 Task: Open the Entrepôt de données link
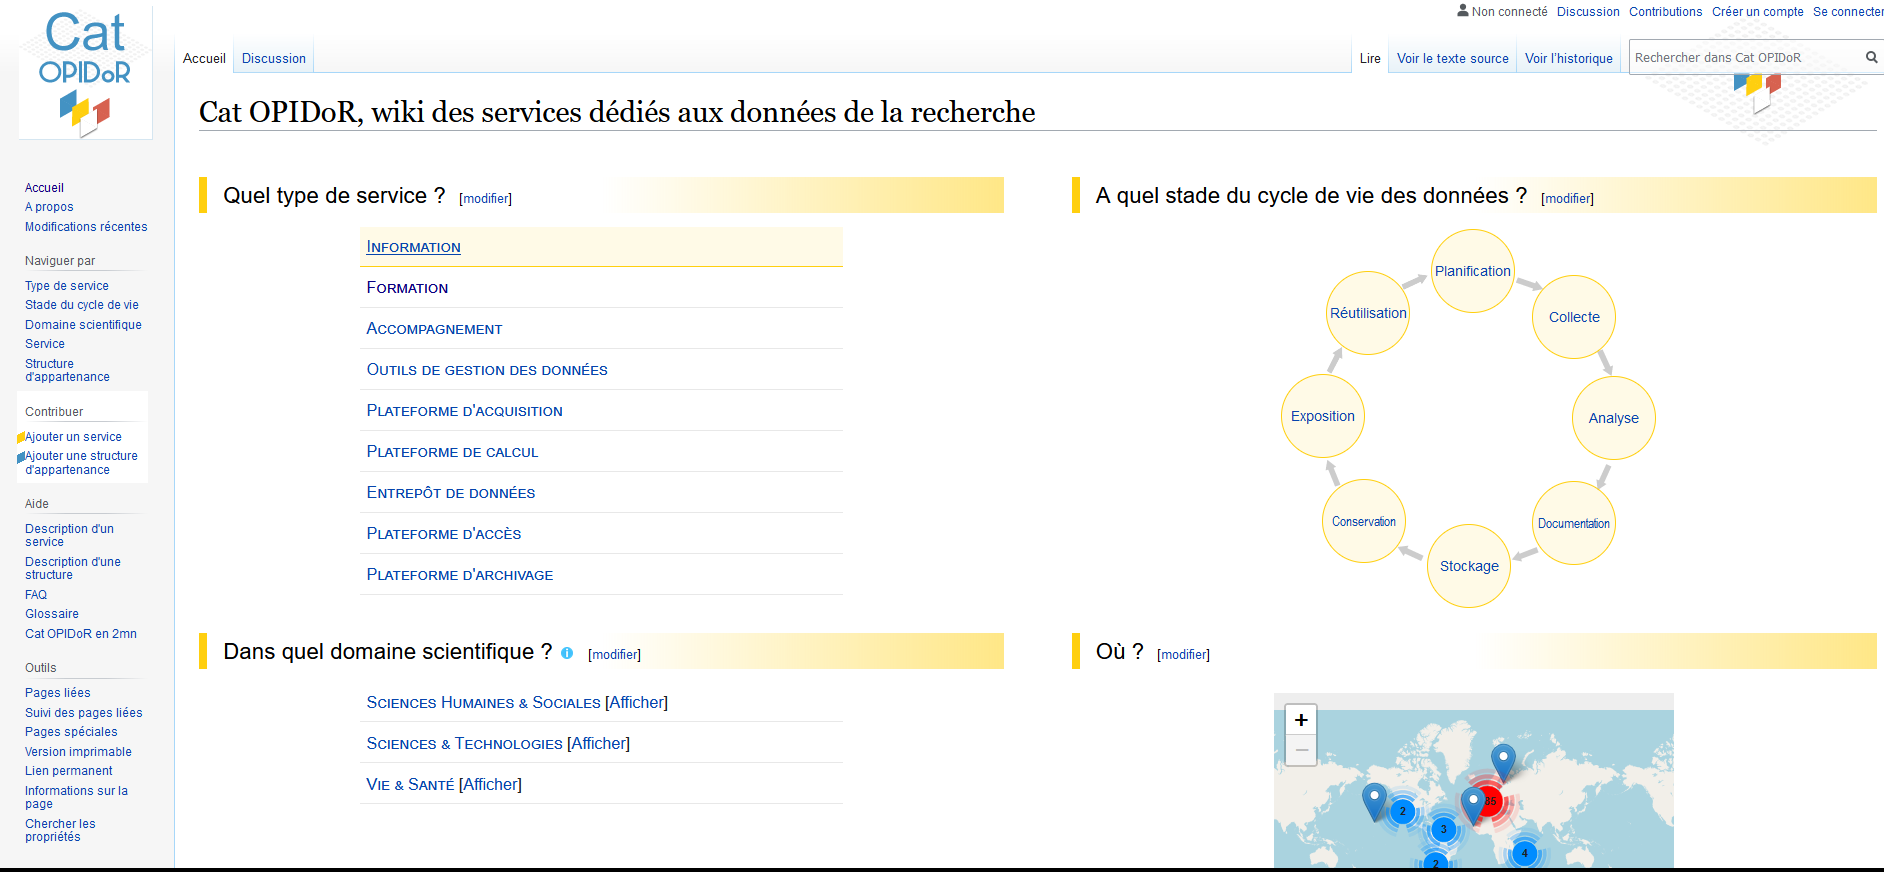click(451, 493)
